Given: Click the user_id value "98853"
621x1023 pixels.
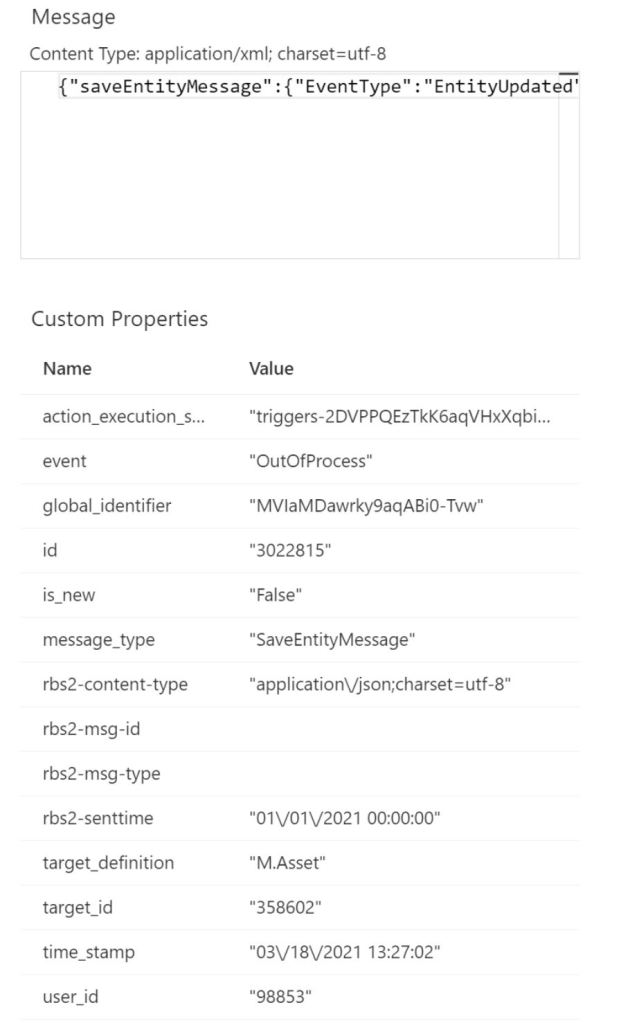Looking at the screenshot, I should 279,996.
